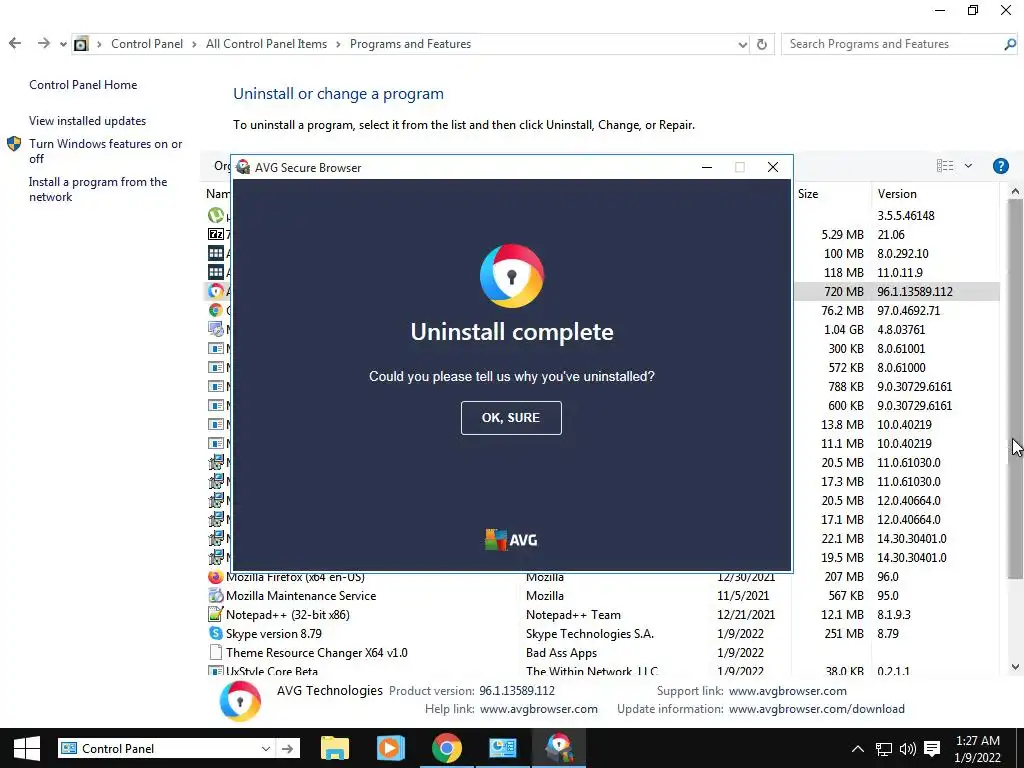Click the vertical scrollbar thumb
The height and width of the screenshot is (768, 1024).
(x=1015, y=389)
